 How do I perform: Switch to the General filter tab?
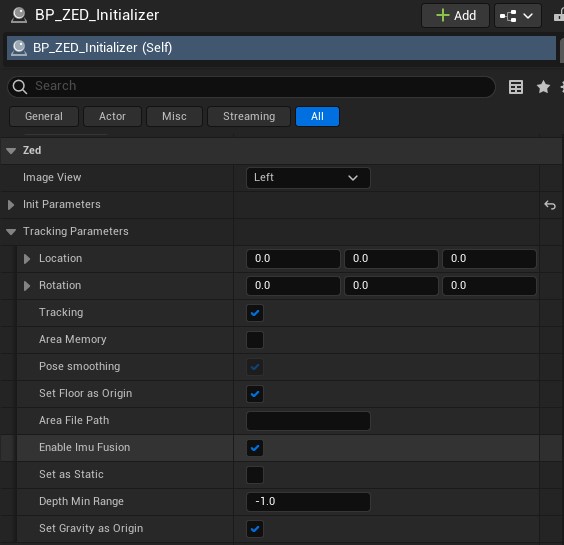tap(44, 116)
